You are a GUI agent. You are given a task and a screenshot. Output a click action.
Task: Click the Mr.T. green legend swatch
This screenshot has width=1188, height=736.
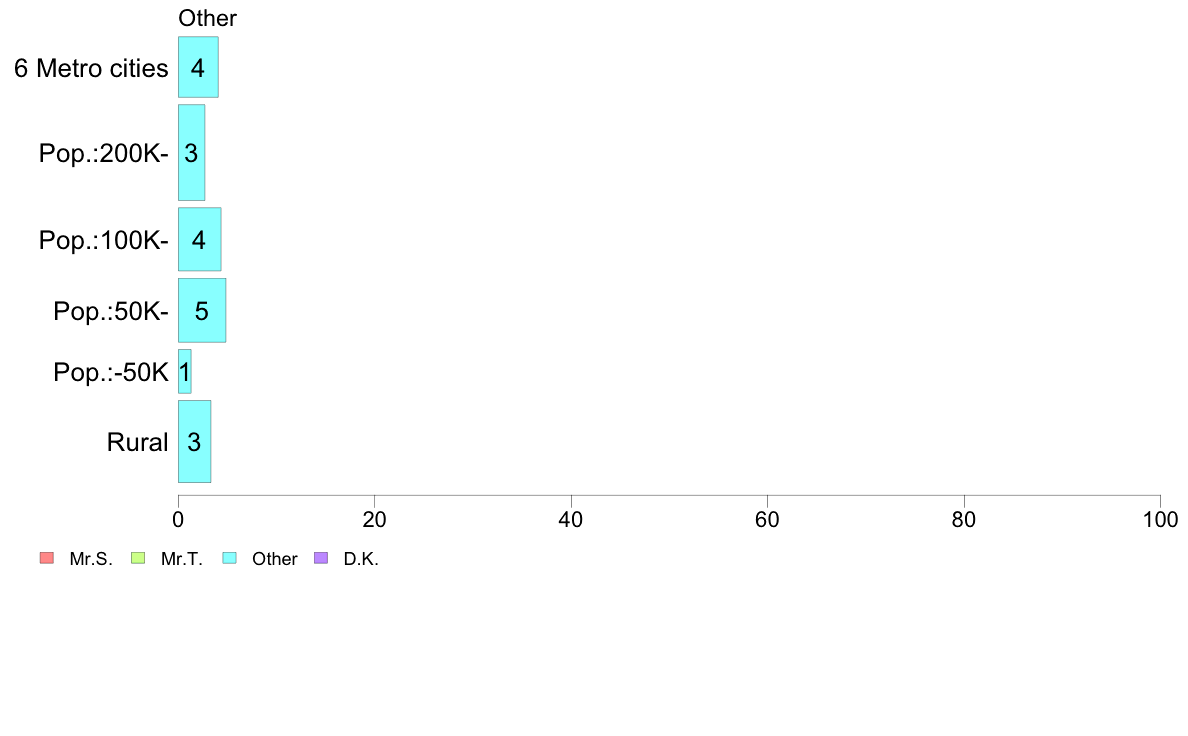click(138, 559)
